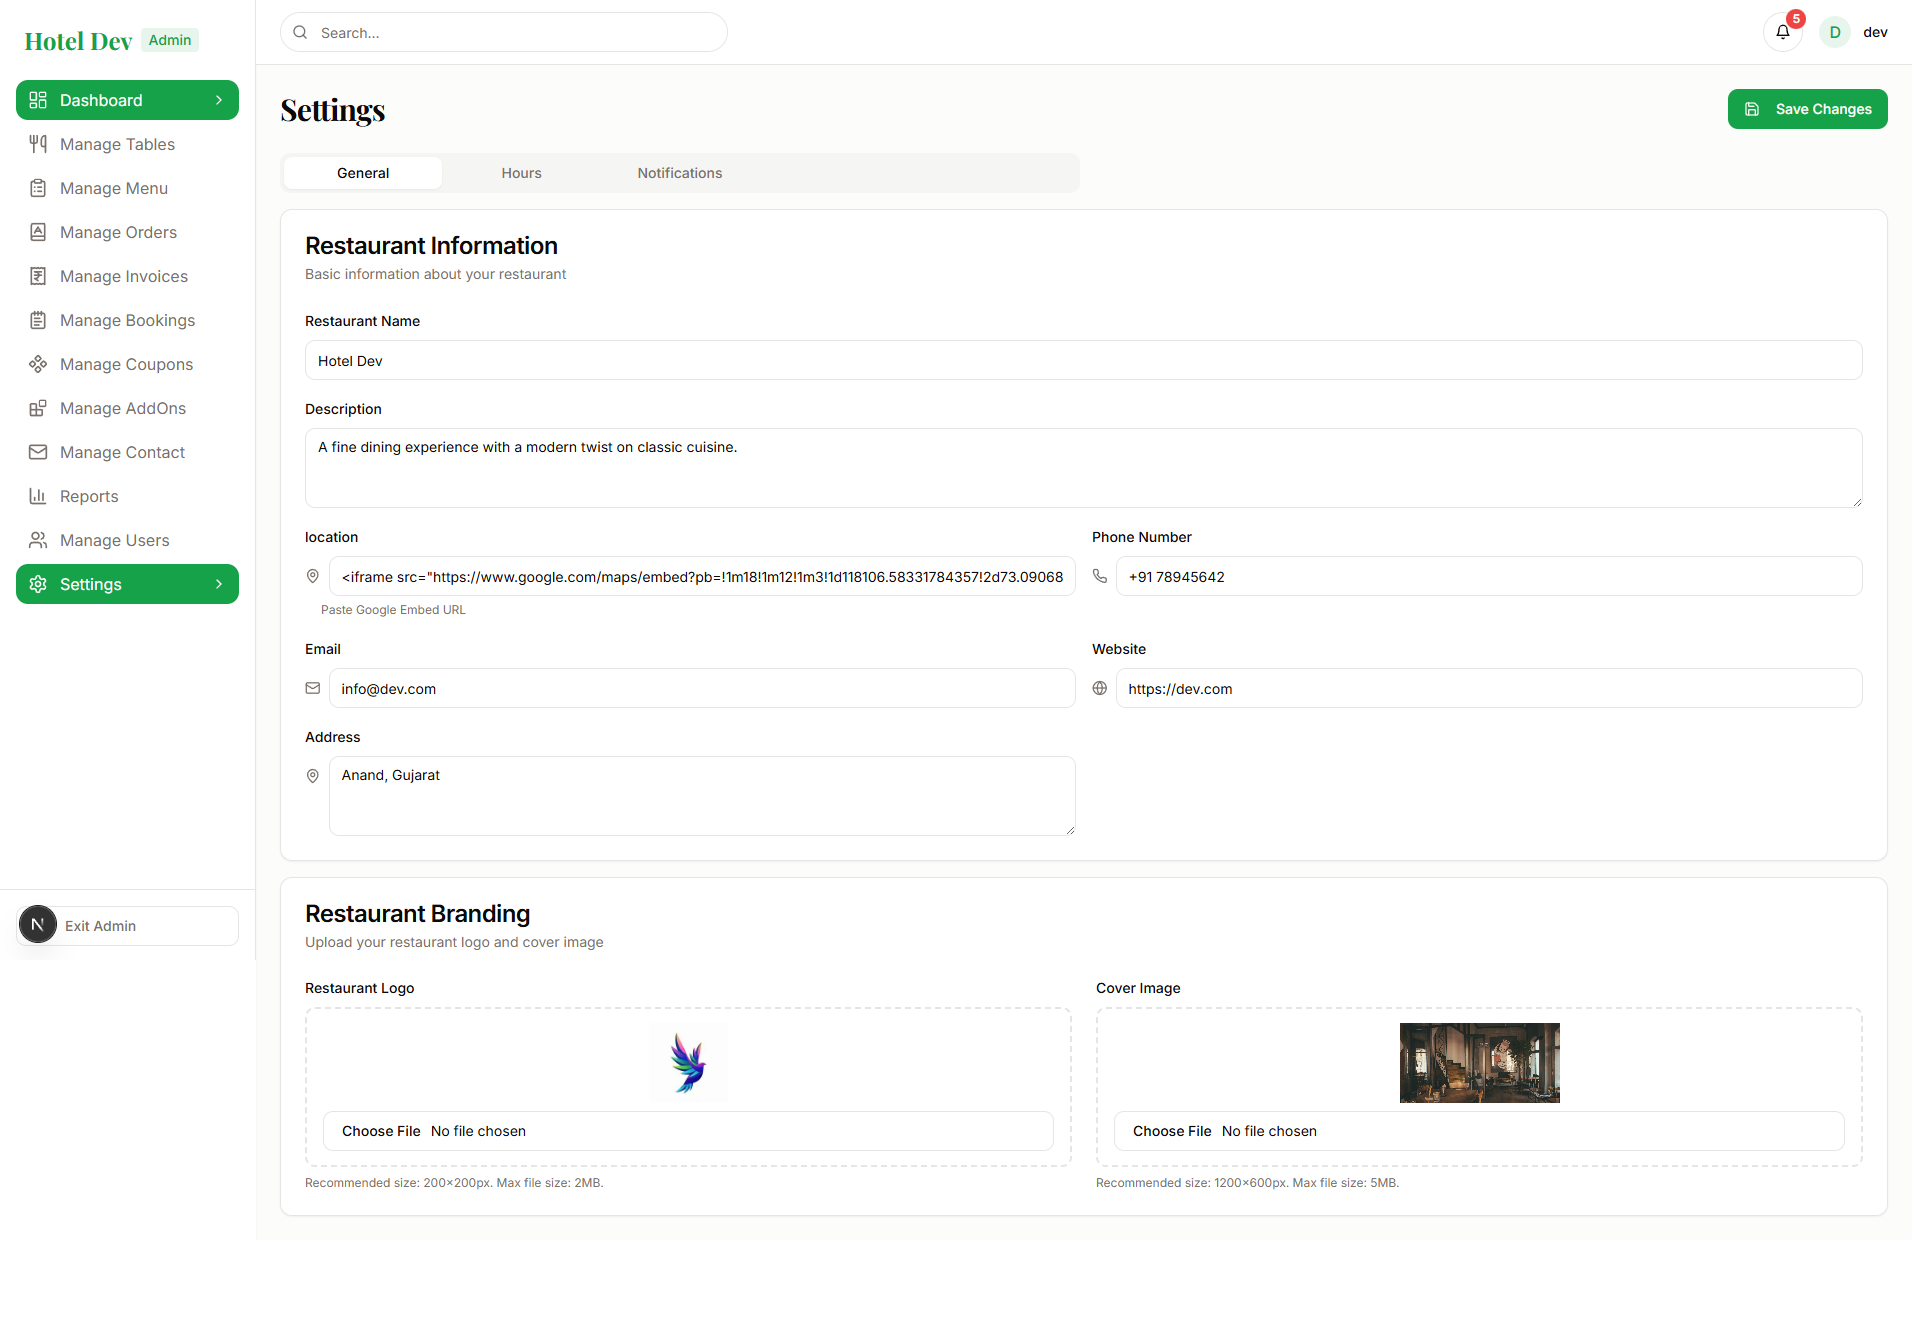Expand the Settings chevron arrow
1912x1326 pixels.
[219, 584]
